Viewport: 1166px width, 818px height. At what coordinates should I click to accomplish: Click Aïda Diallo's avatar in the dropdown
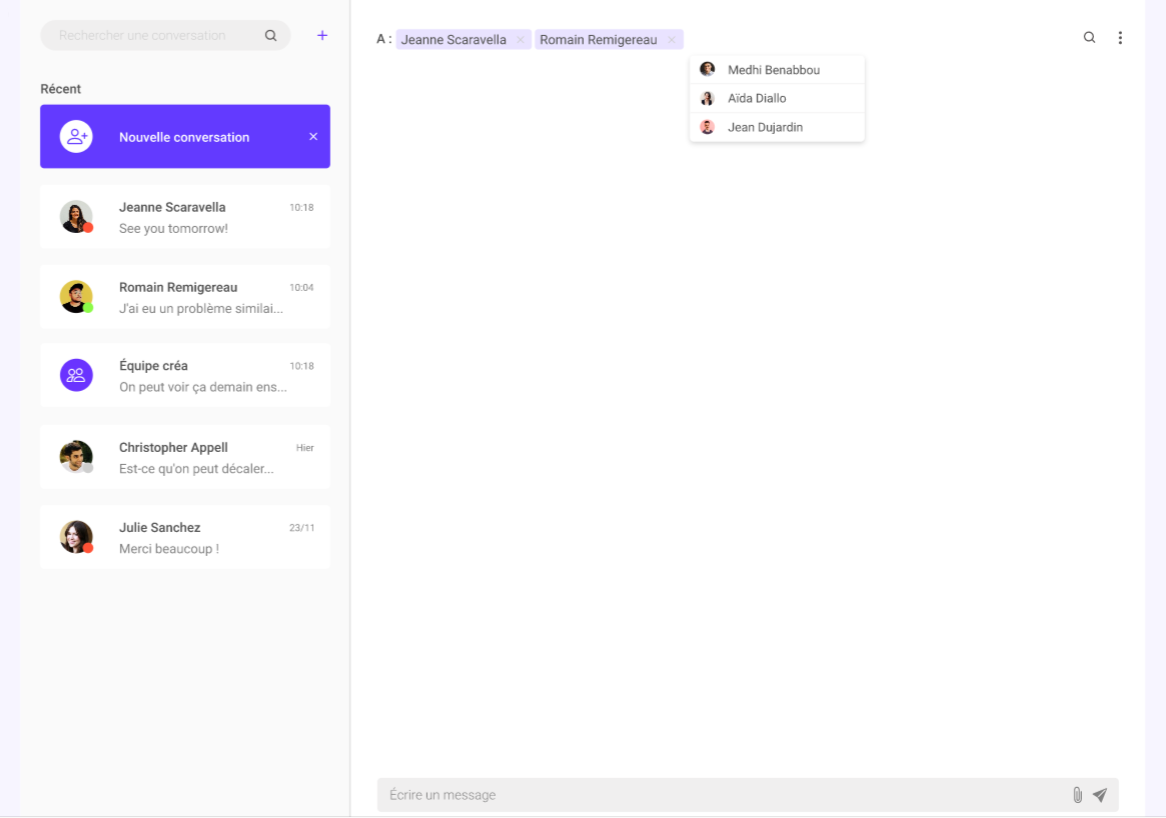[707, 98]
